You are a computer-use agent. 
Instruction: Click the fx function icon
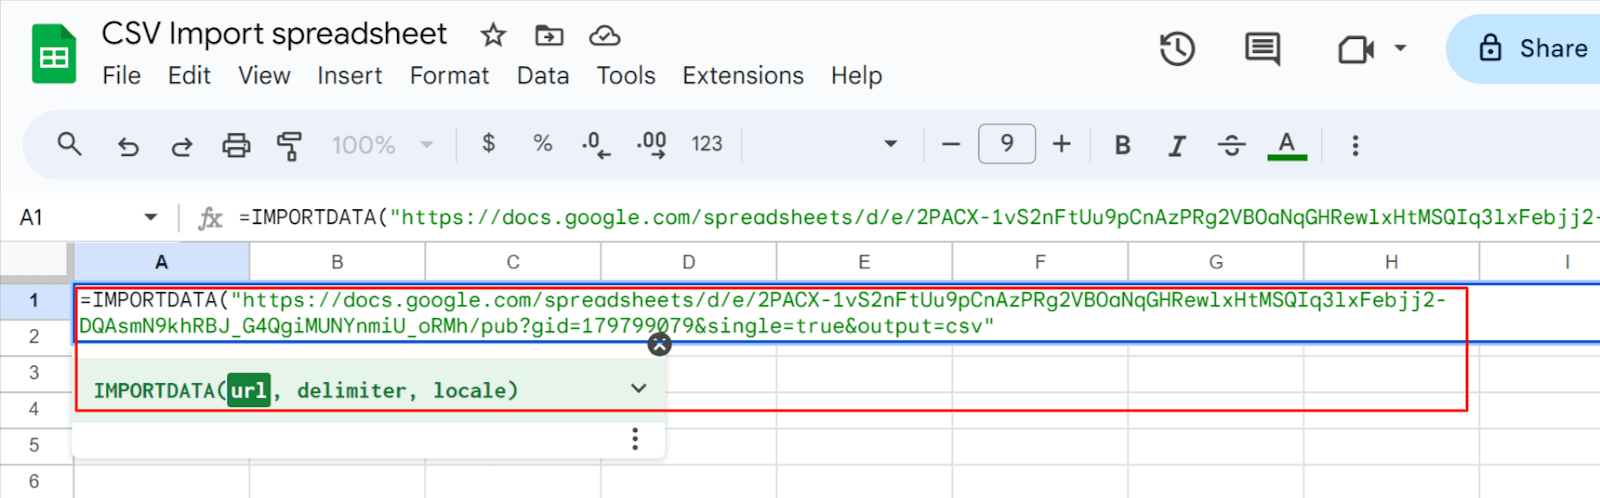point(210,218)
